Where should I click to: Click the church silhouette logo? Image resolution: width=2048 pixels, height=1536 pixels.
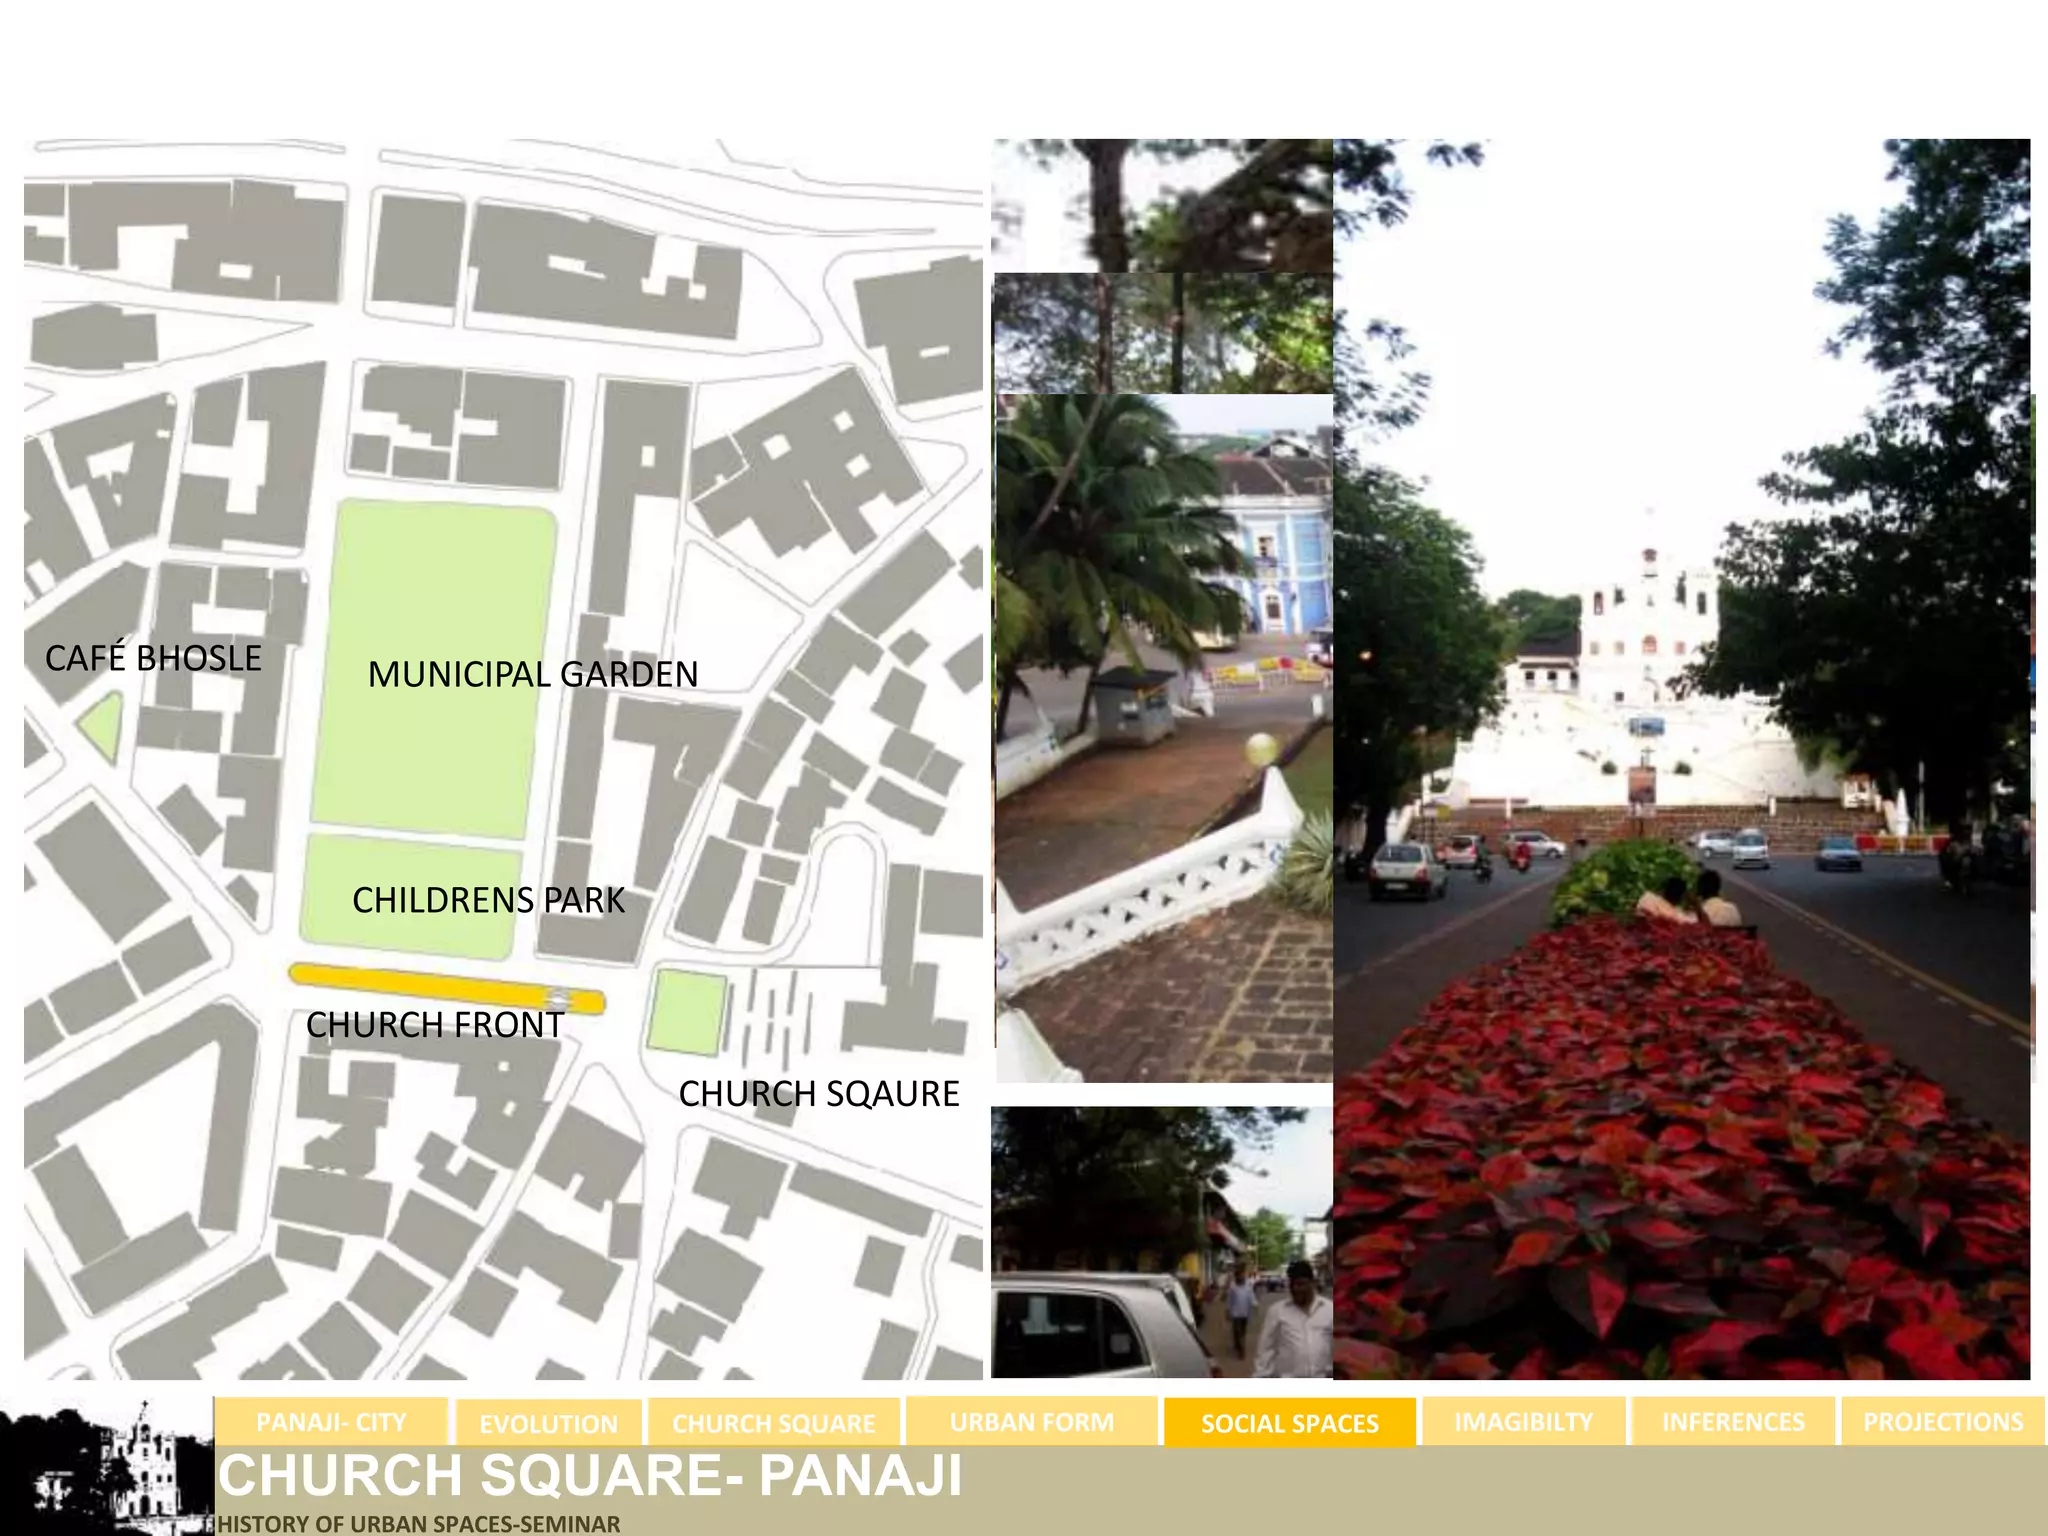point(107,1467)
